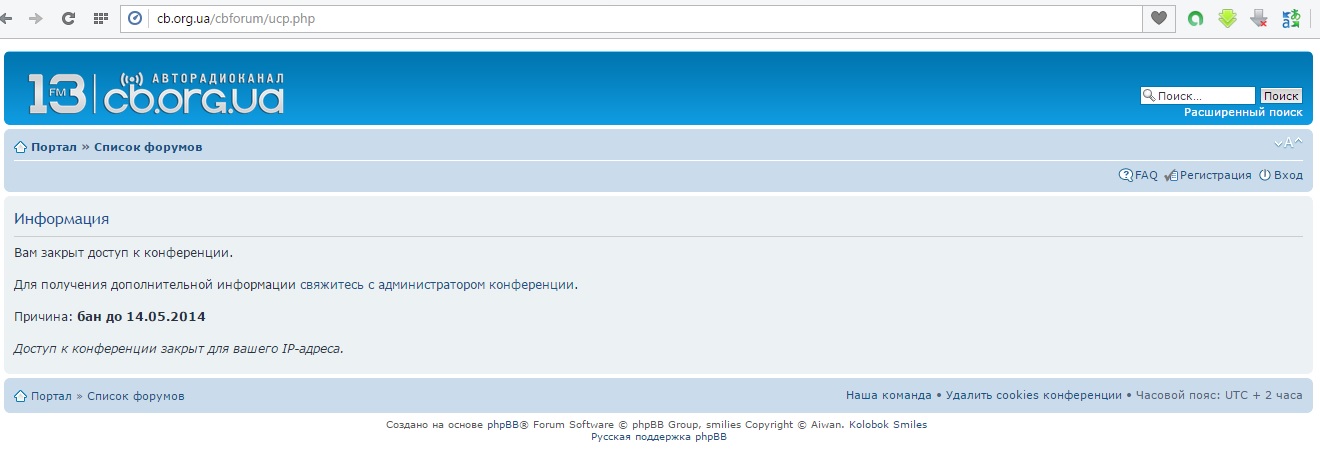The image size is (1320, 470).
Task: Change font size using the A icon
Action: pyautogui.click(x=1288, y=143)
